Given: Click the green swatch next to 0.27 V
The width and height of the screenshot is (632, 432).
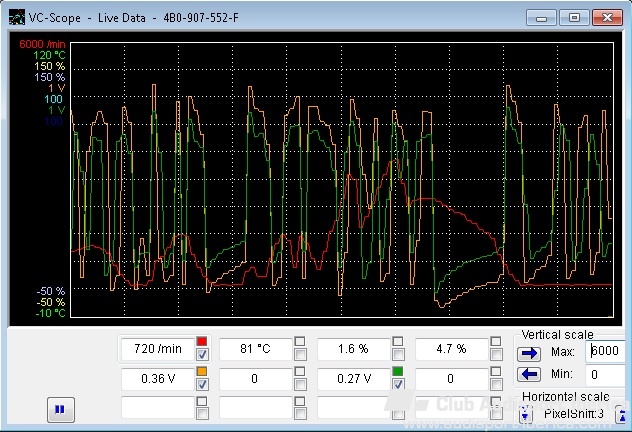Looking at the screenshot, I should pyautogui.click(x=398, y=372).
